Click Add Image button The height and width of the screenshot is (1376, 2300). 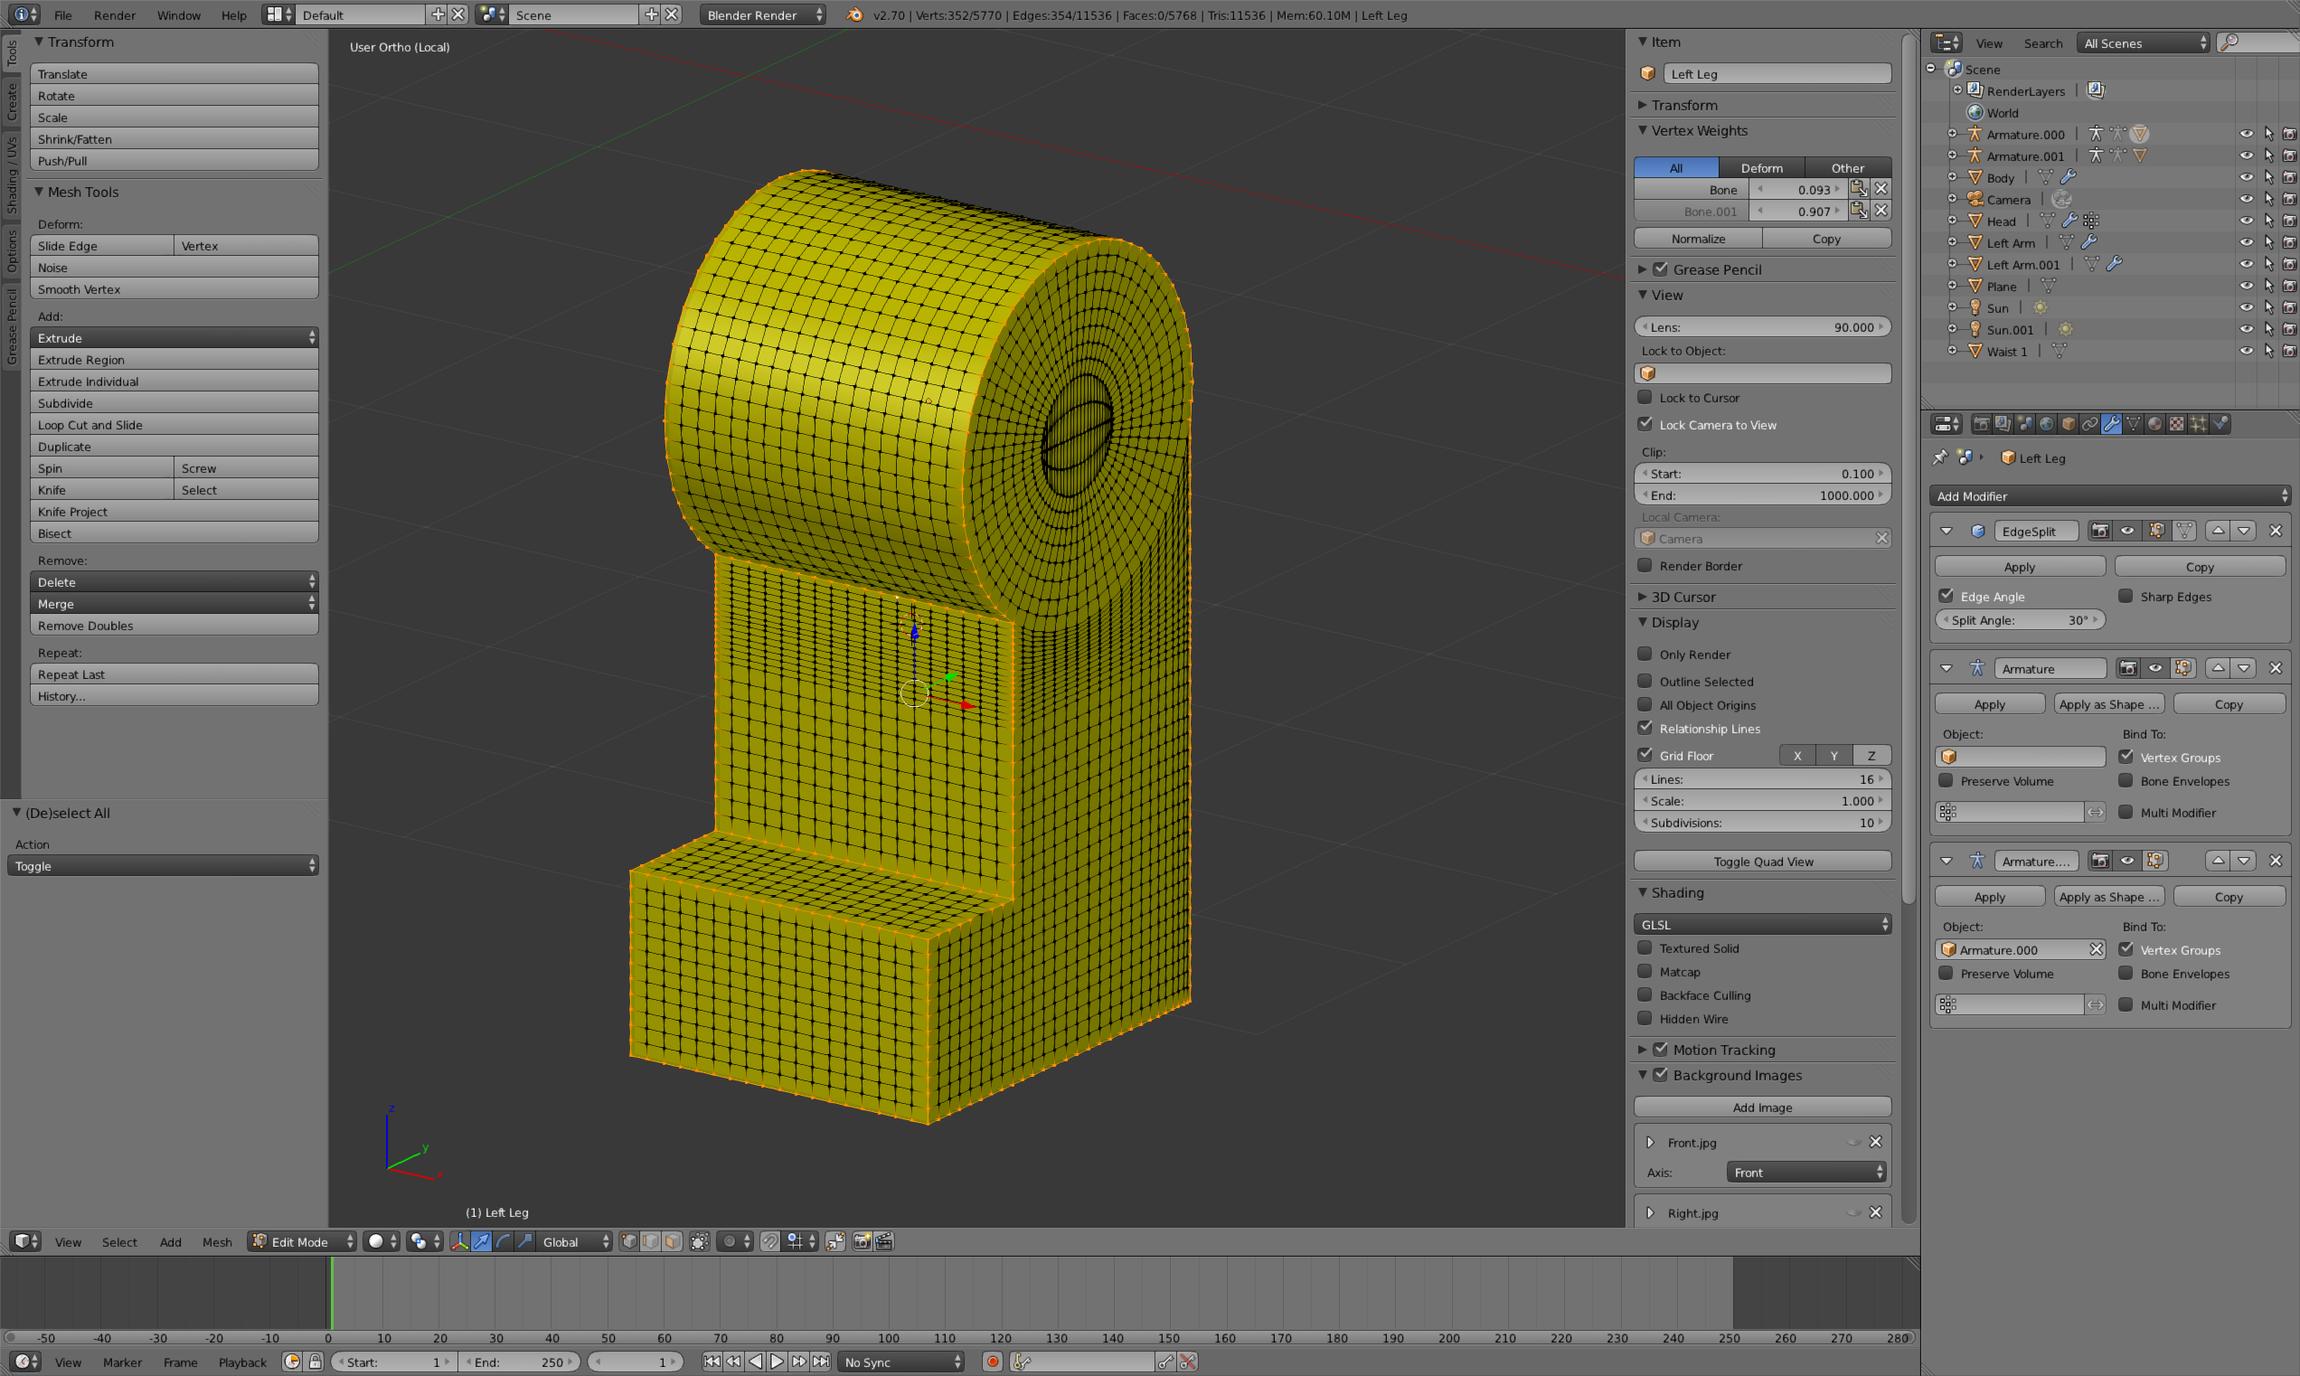[1762, 1108]
